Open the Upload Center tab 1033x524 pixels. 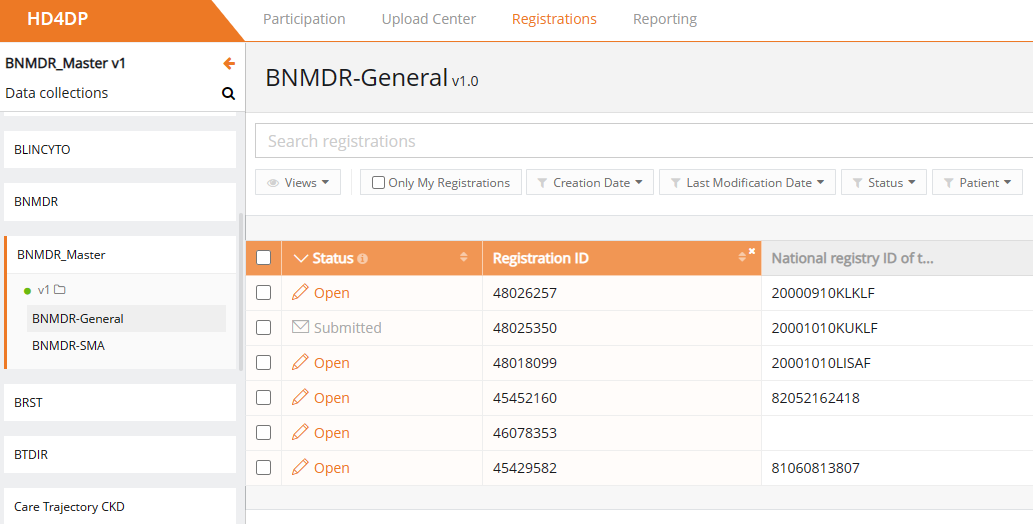click(429, 19)
